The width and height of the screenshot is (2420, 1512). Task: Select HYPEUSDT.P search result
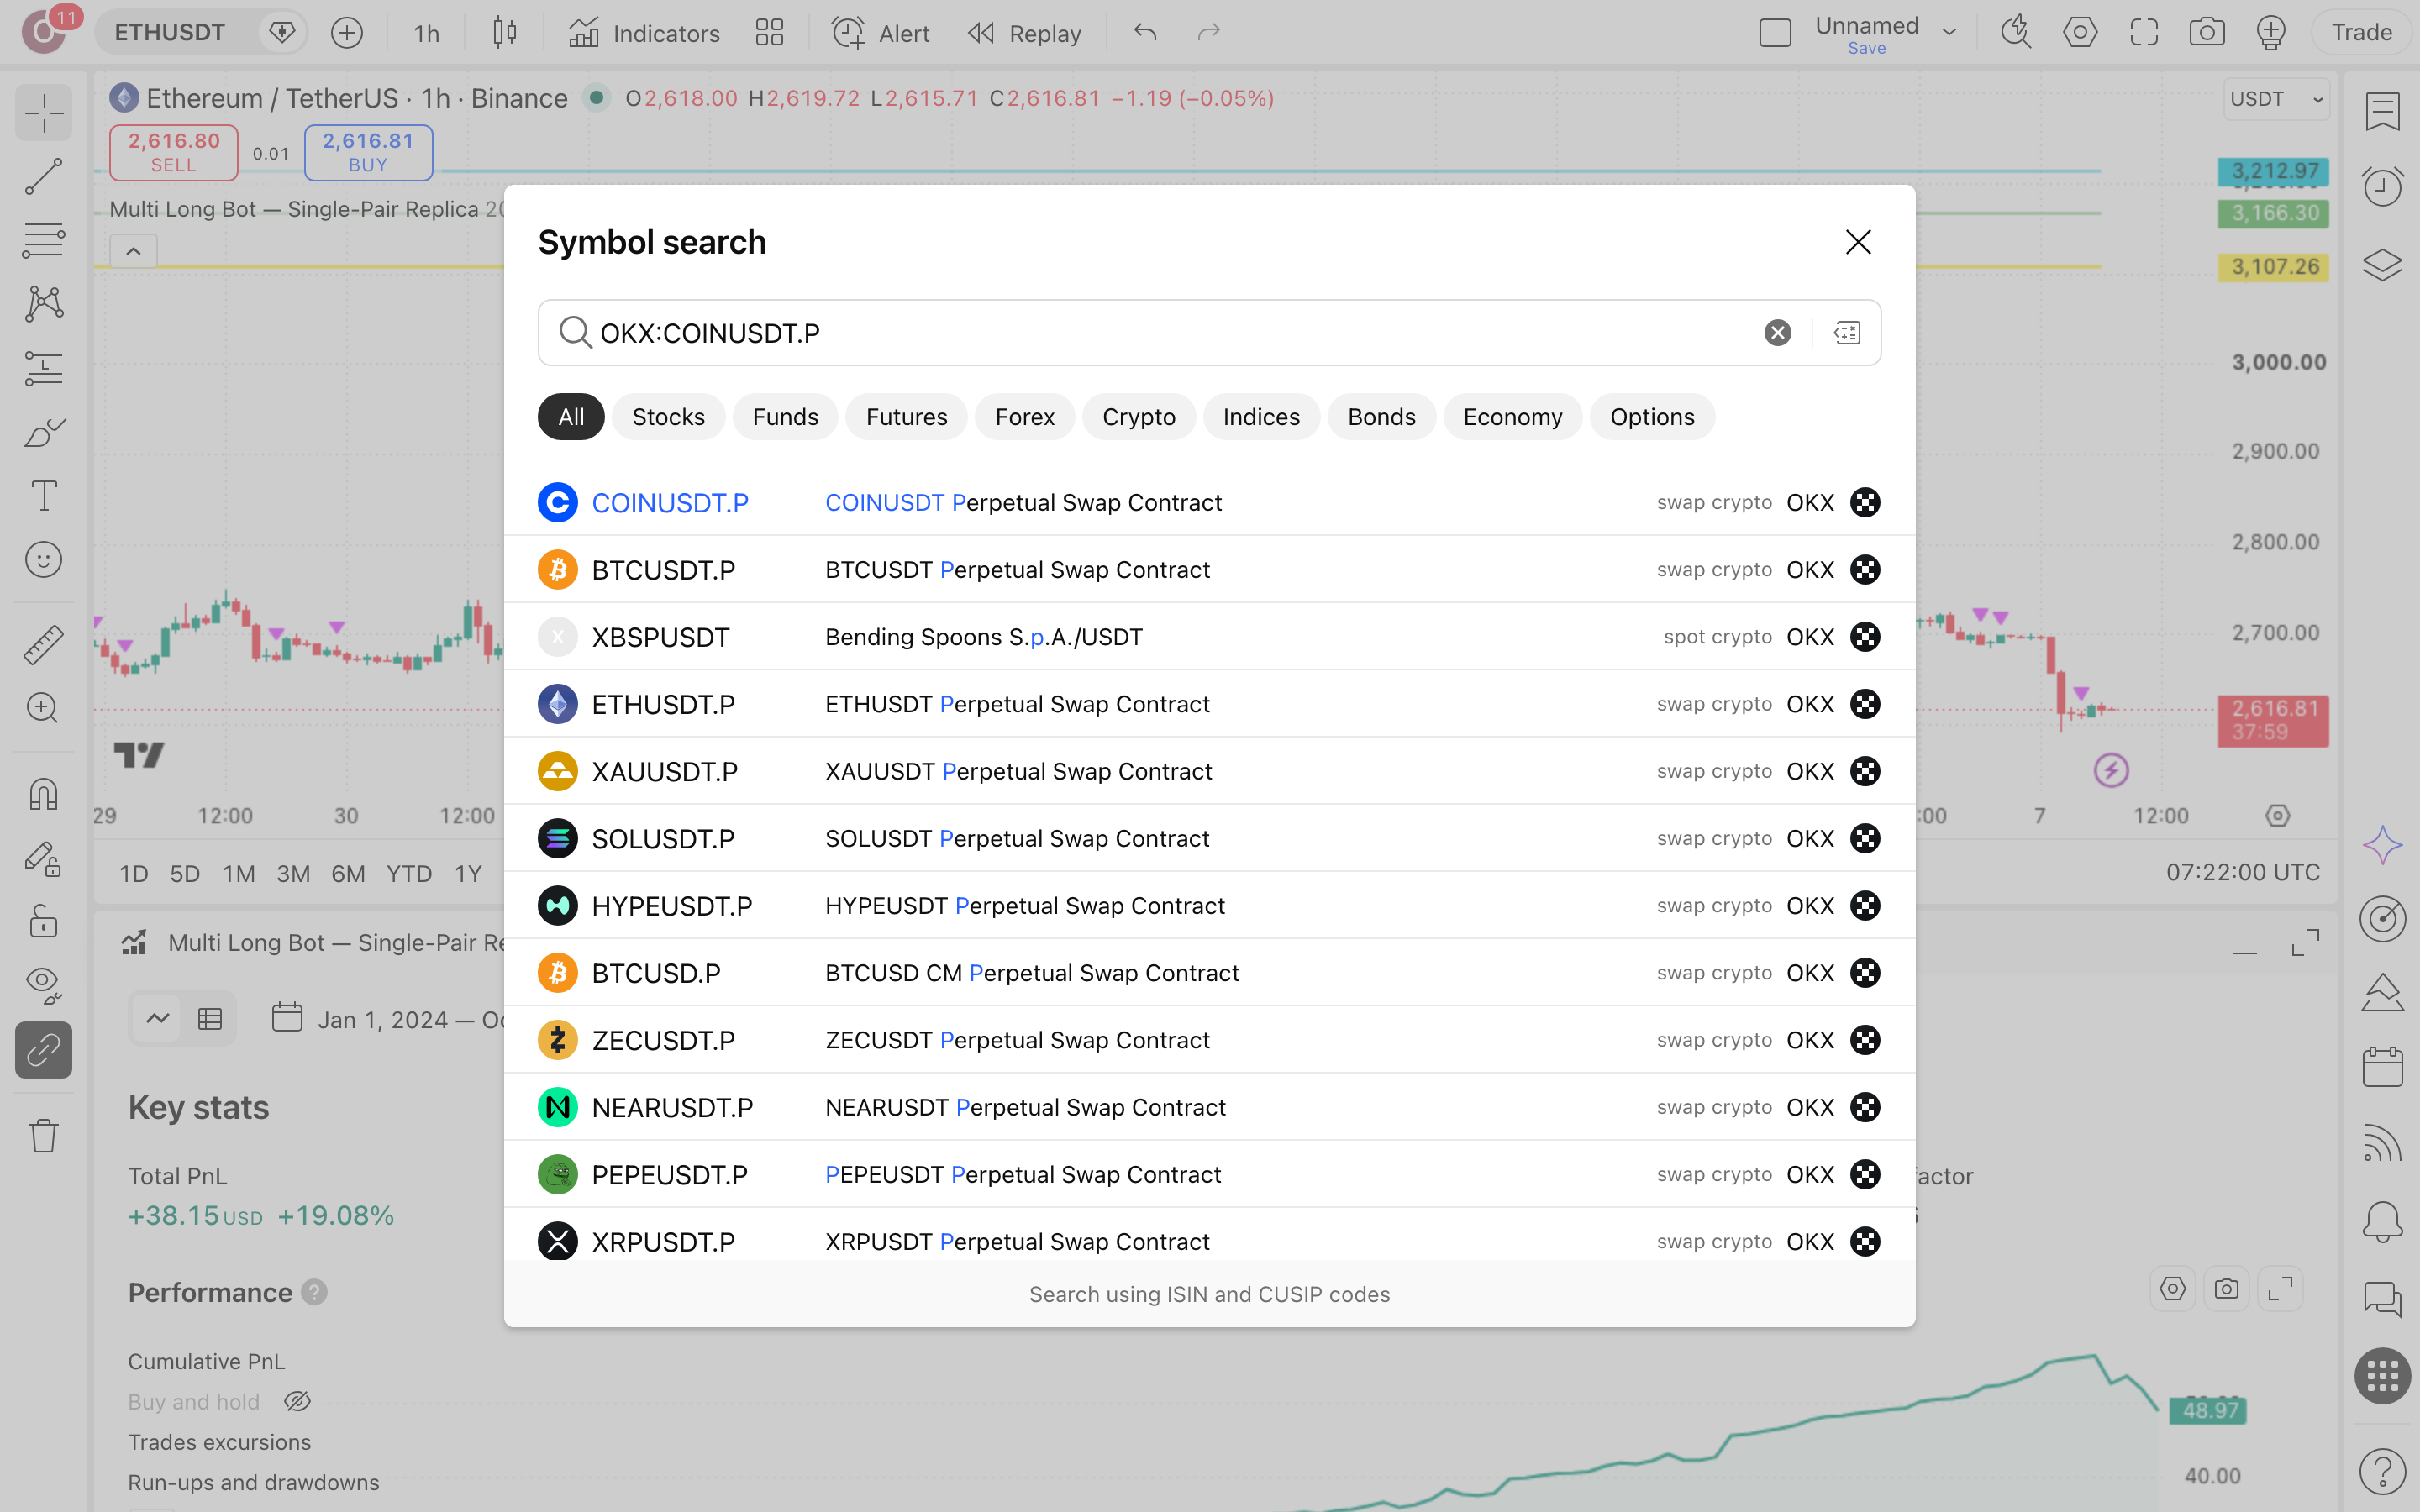(1209, 906)
